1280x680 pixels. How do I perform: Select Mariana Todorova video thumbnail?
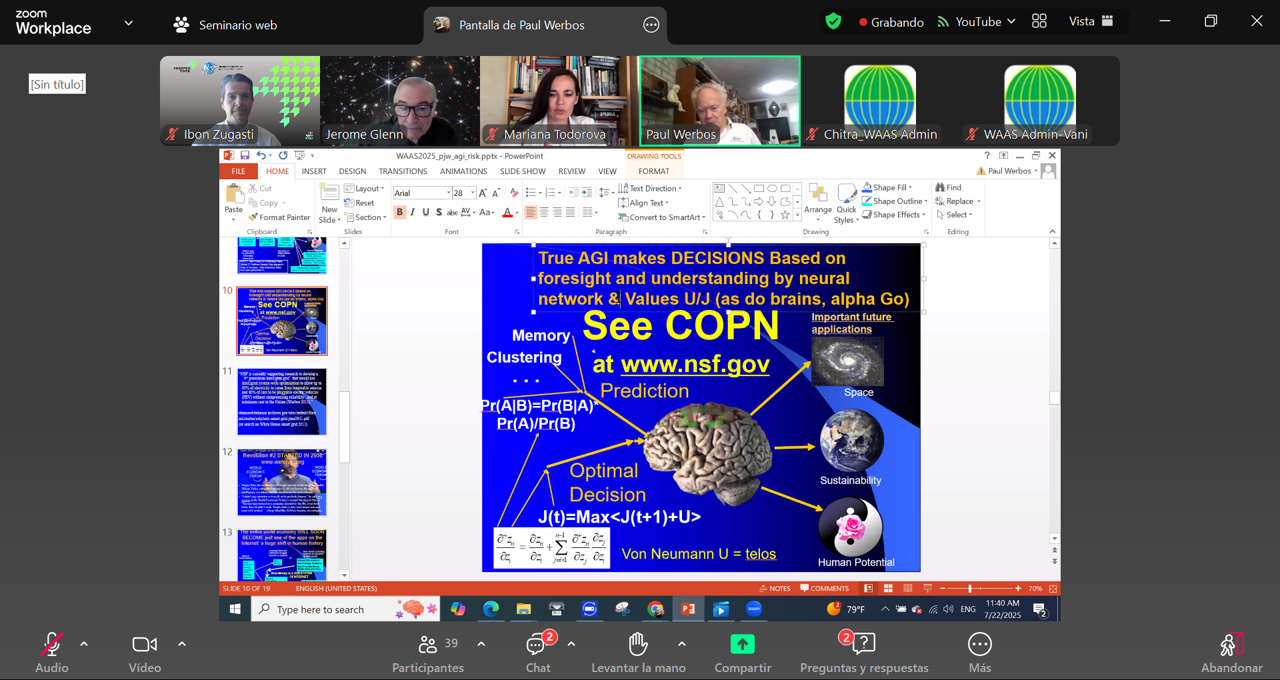tap(559, 100)
